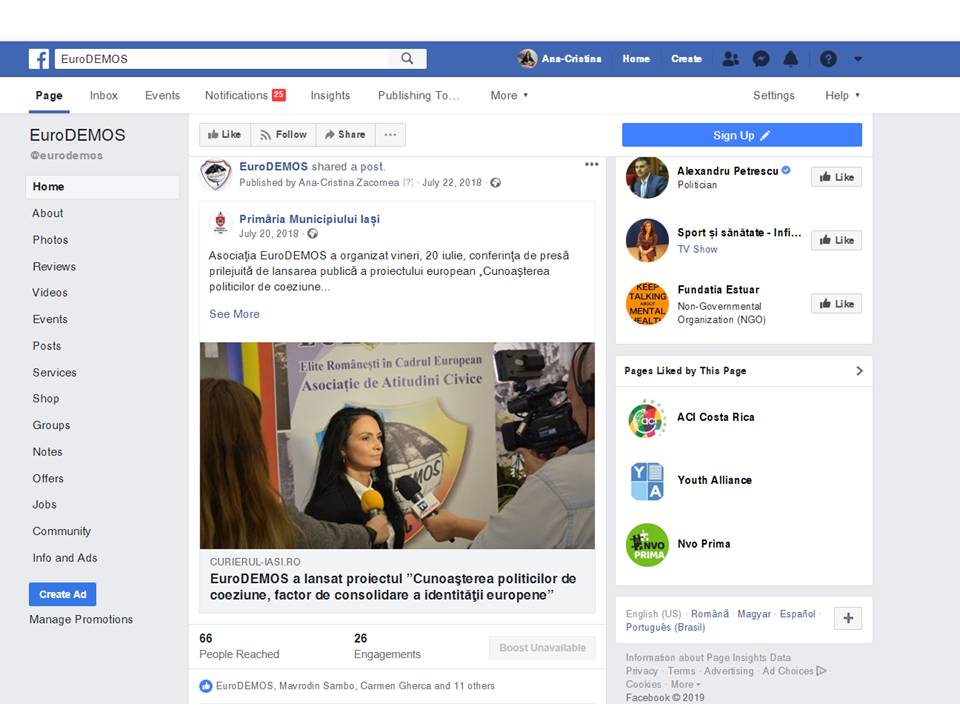Open the More dropdown in page tabs
Image resolution: width=960 pixels, height=720 pixels.
pyautogui.click(x=509, y=96)
